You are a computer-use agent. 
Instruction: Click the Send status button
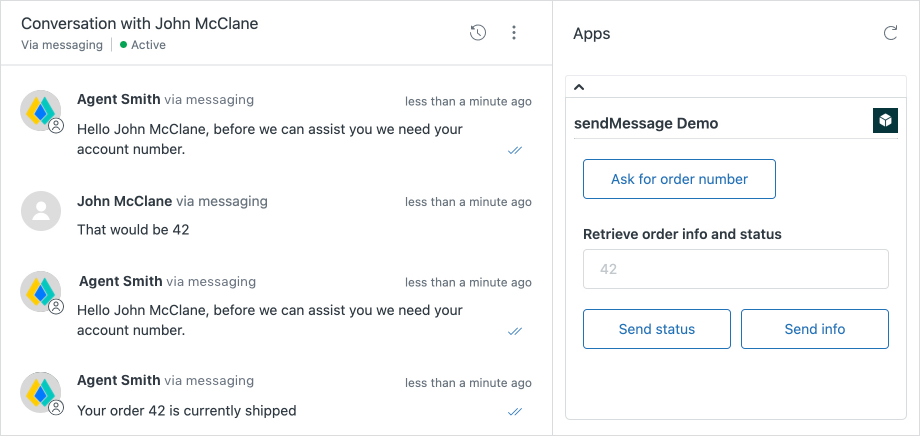click(657, 329)
